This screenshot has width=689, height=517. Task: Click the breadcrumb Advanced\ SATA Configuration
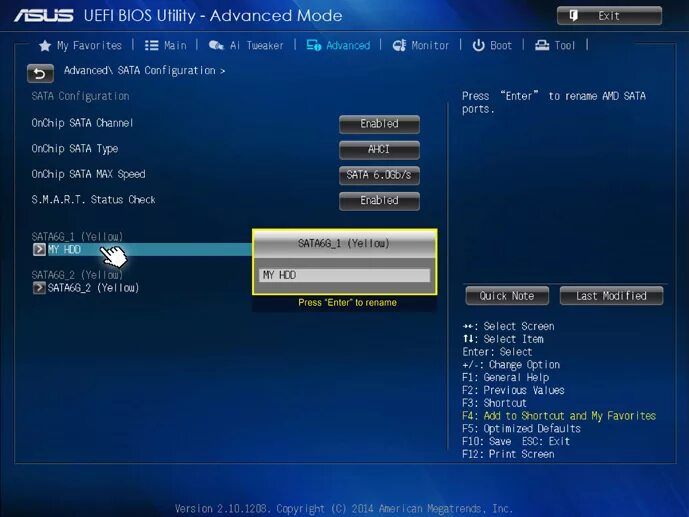[x=144, y=71]
